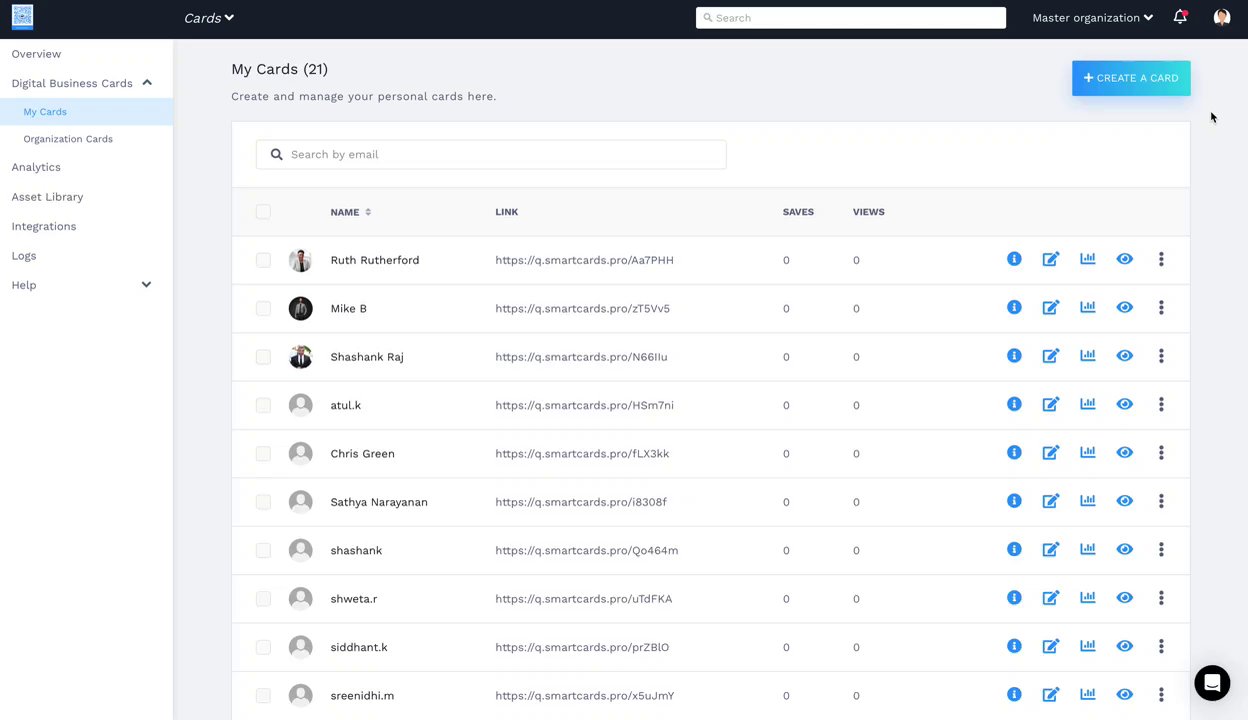Focus the Search by email field
Screen dimensions: 1248x720
pos(500,155)
